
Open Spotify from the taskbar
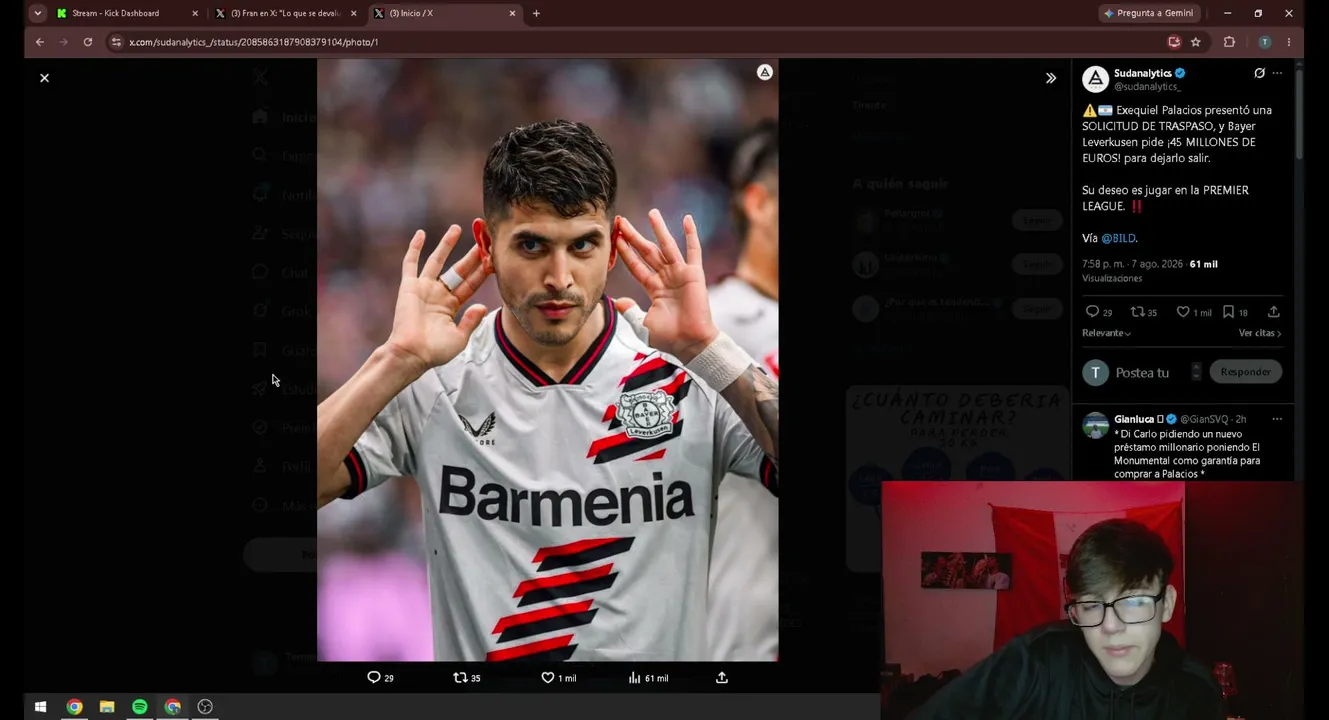click(x=140, y=707)
